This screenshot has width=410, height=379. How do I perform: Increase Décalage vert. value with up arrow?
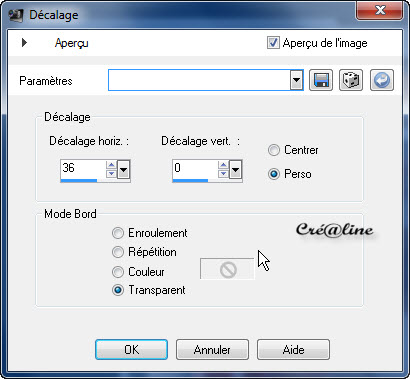click(x=223, y=165)
